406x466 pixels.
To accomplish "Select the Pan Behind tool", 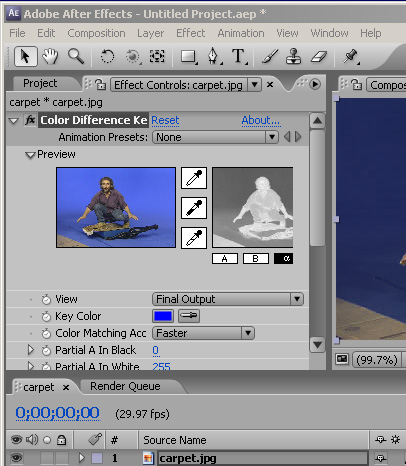I will (157, 56).
